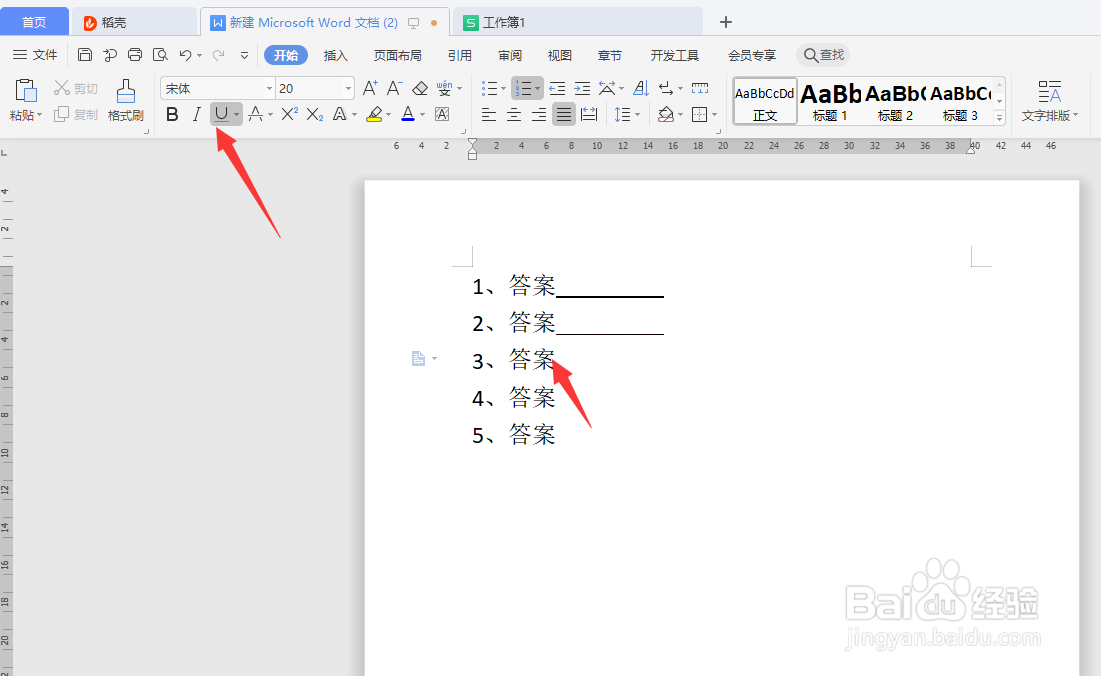Open the quick access customize dropdown
Viewport: 1101px width, 676px height.
pos(244,55)
